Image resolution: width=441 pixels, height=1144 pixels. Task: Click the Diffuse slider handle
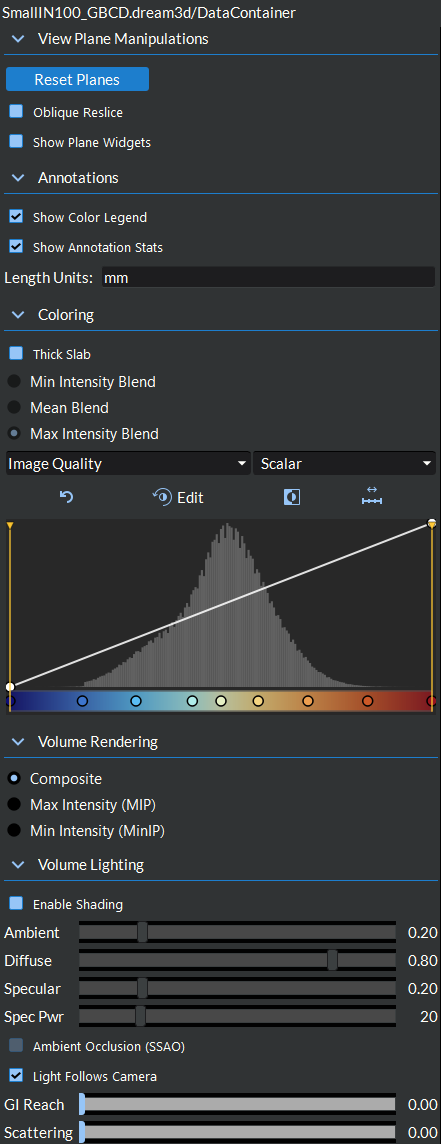coord(332,960)
